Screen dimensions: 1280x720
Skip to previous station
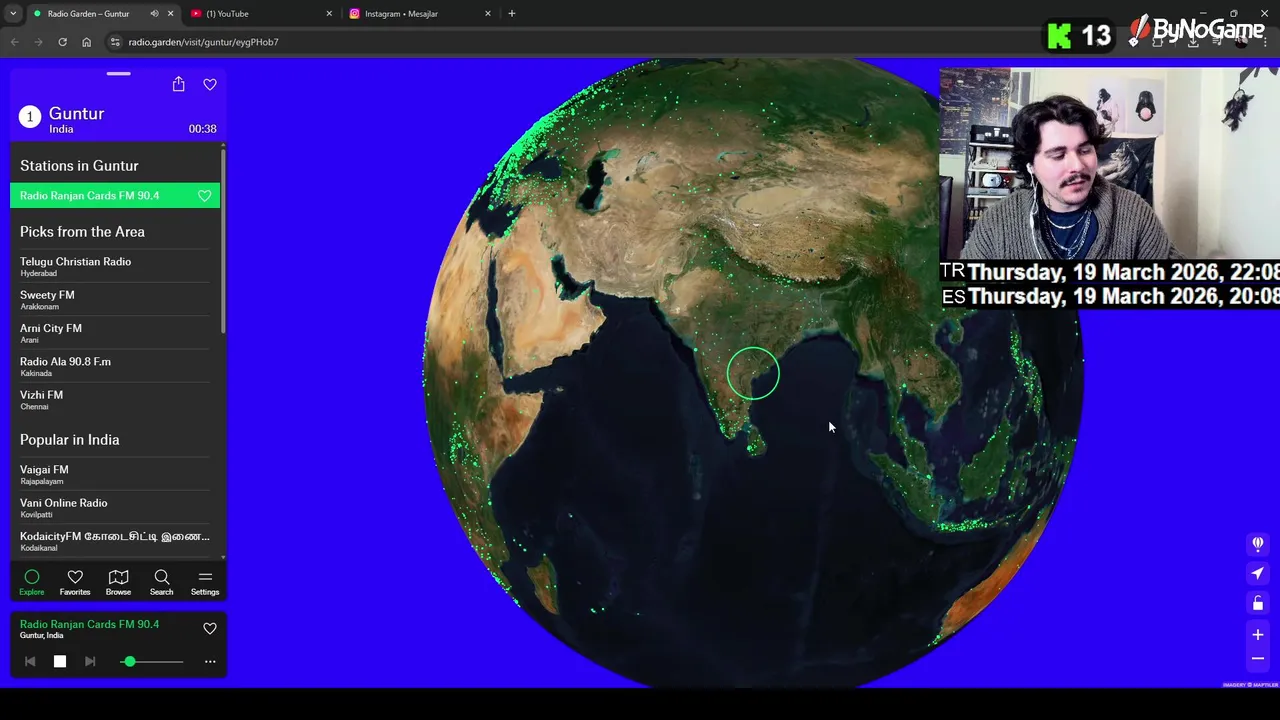point(30,661)
